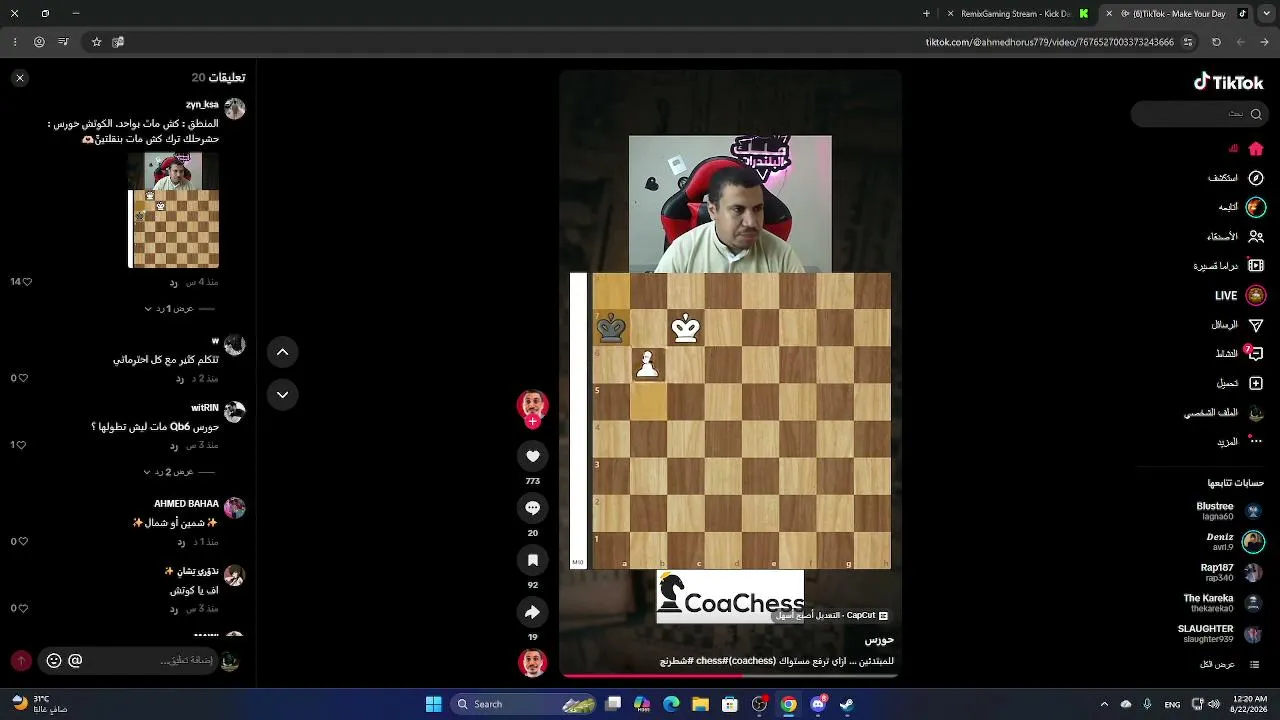This screenshot has height=720, width=1280.
Task: Save the video with bookmark button
Action: pyautogui.click(x=533, y=560)
